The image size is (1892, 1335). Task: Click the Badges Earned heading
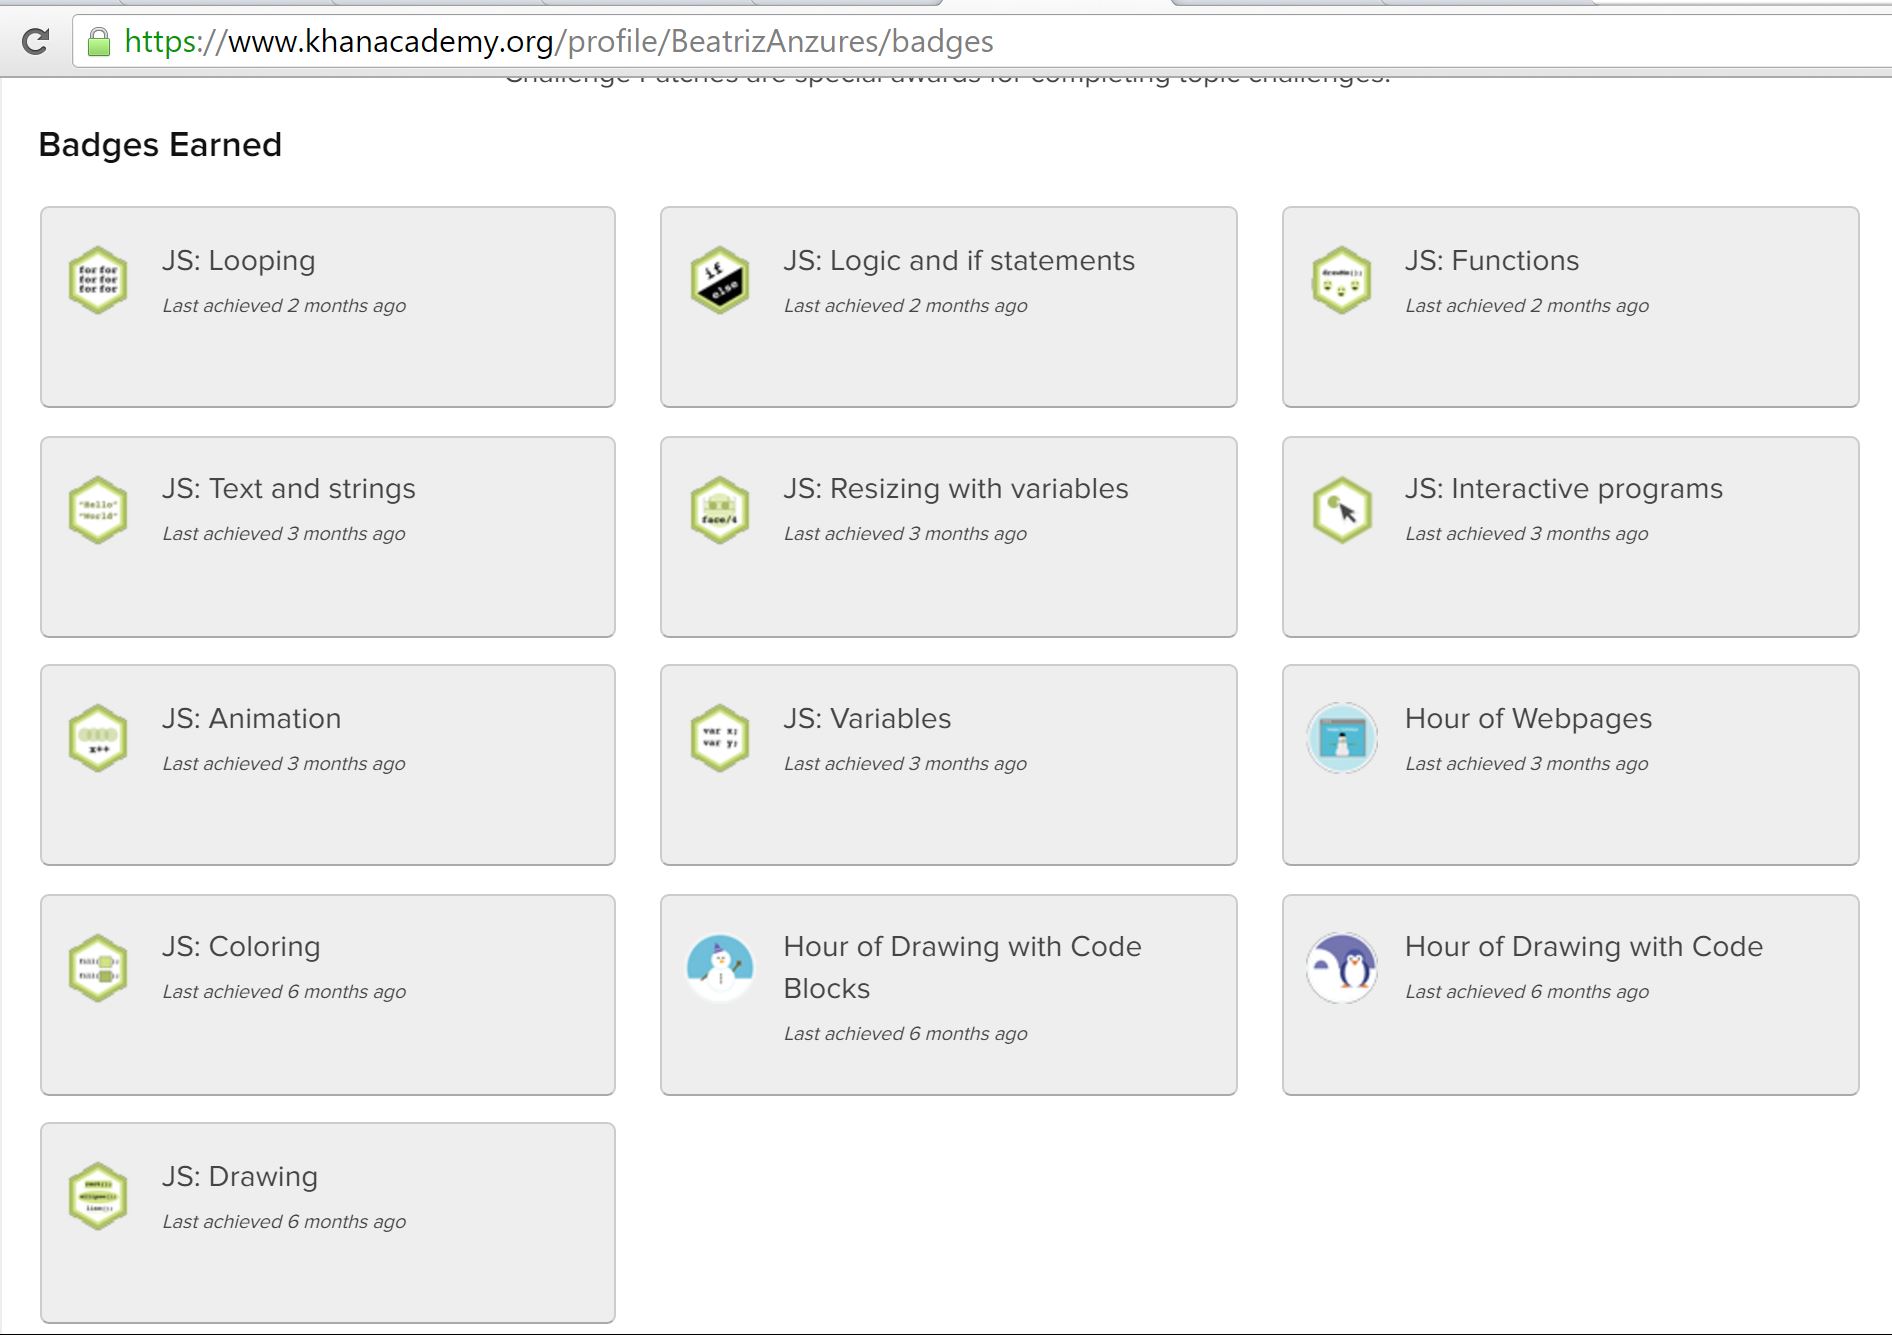pyautogui.click(x=160, y=145)
